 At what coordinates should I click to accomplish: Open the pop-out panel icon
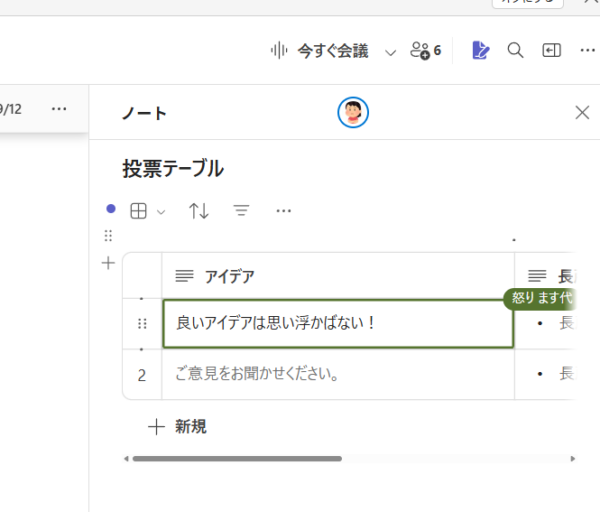click(x=551, y=51)
